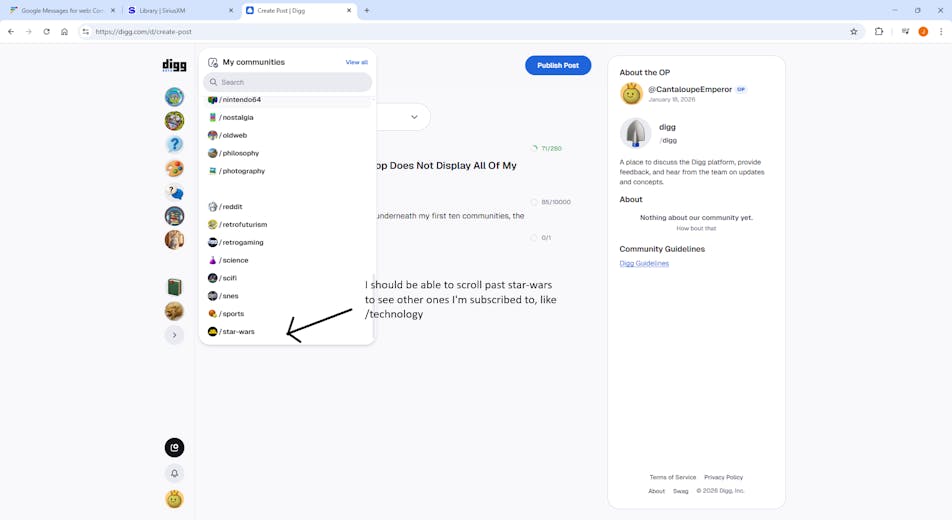
Task: Choose /philosophy in the community list
Action: click(x=240, y=153)
